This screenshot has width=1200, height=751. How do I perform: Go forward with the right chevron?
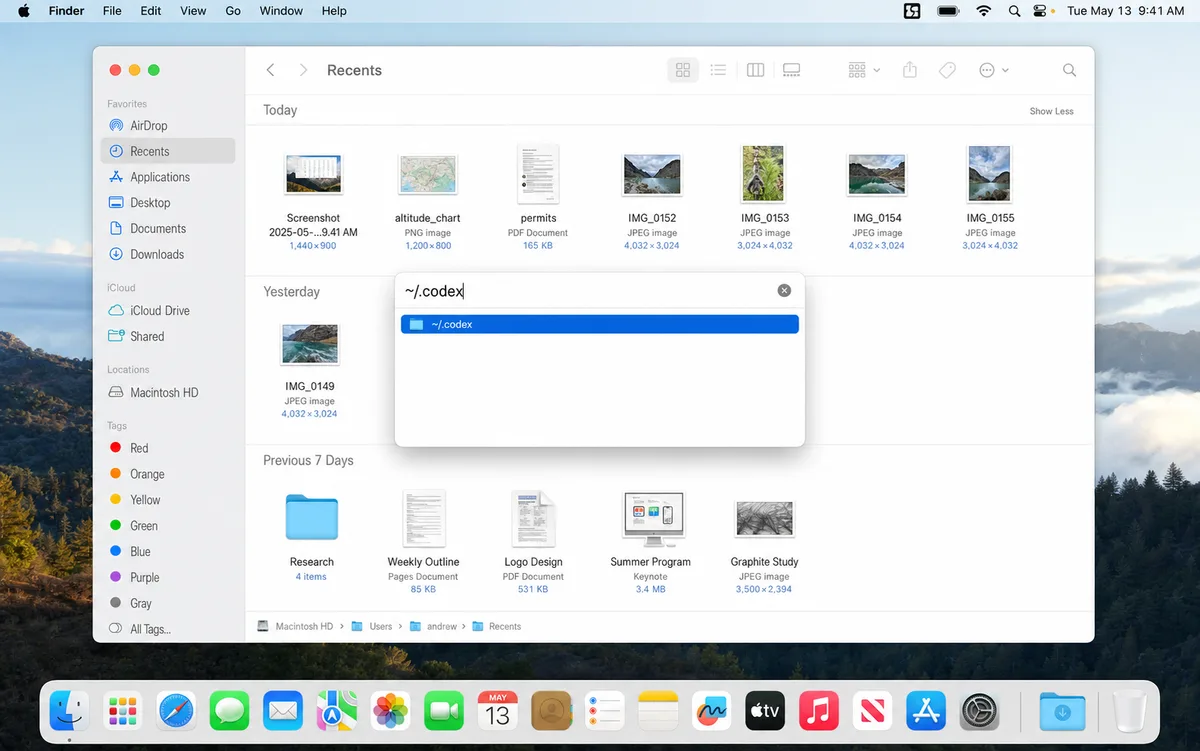coord(303,70)
